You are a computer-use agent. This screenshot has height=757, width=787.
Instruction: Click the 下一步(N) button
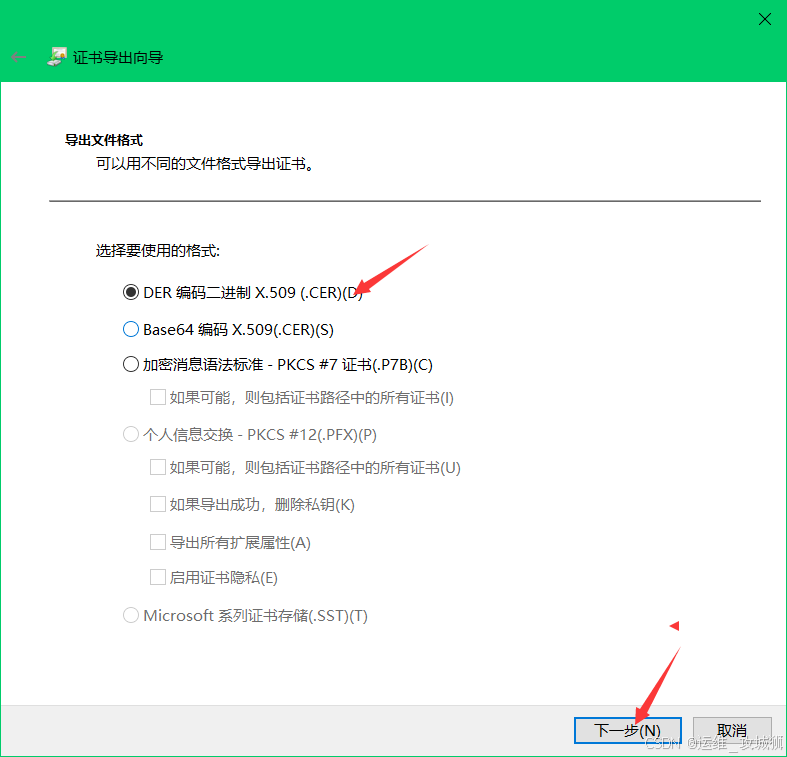[x=627, y=730]
